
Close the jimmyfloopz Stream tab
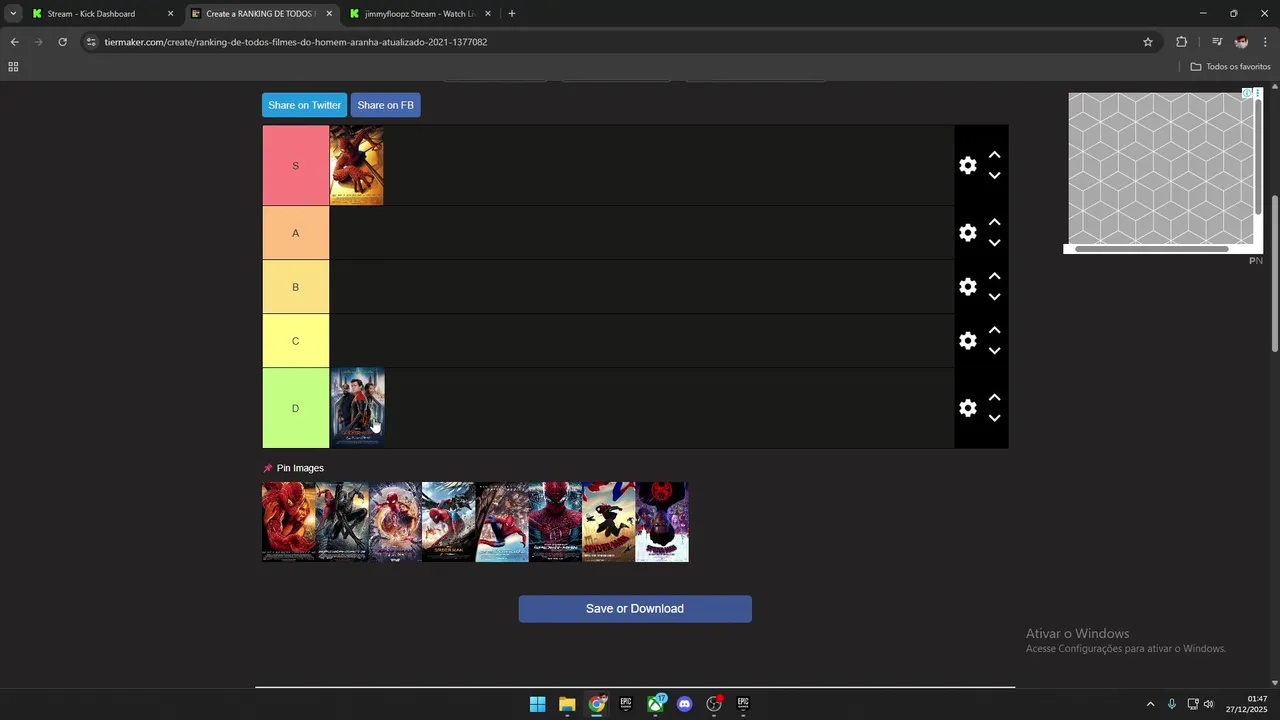[x=488, y=14]
